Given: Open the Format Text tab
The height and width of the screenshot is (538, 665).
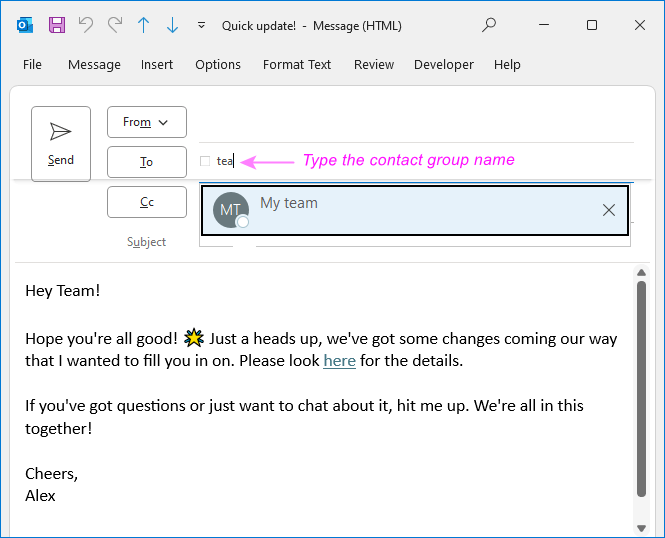Looking at the screenshot, I should pos(297,64).
